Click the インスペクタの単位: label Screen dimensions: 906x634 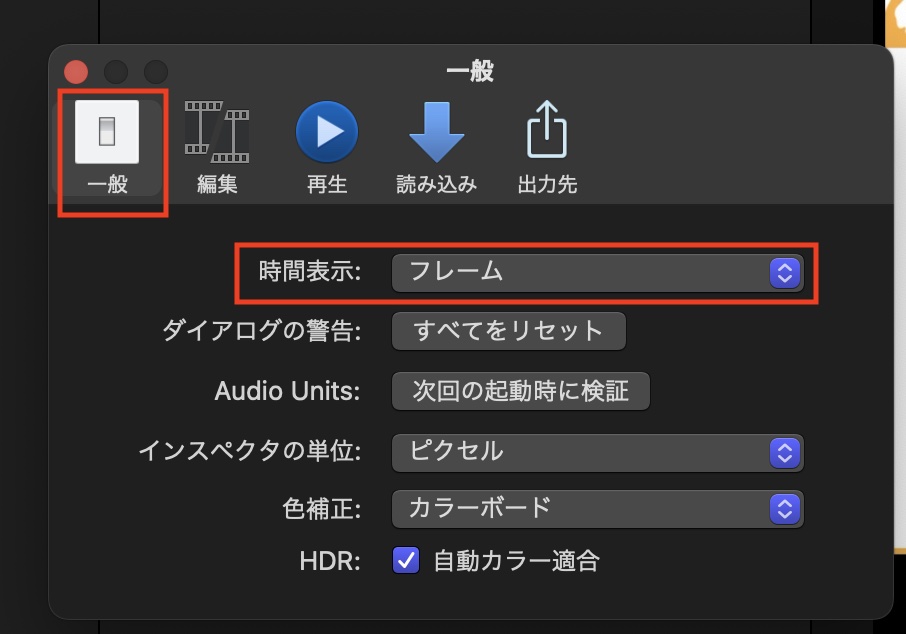pyautogui.click(x=250, y=451)
